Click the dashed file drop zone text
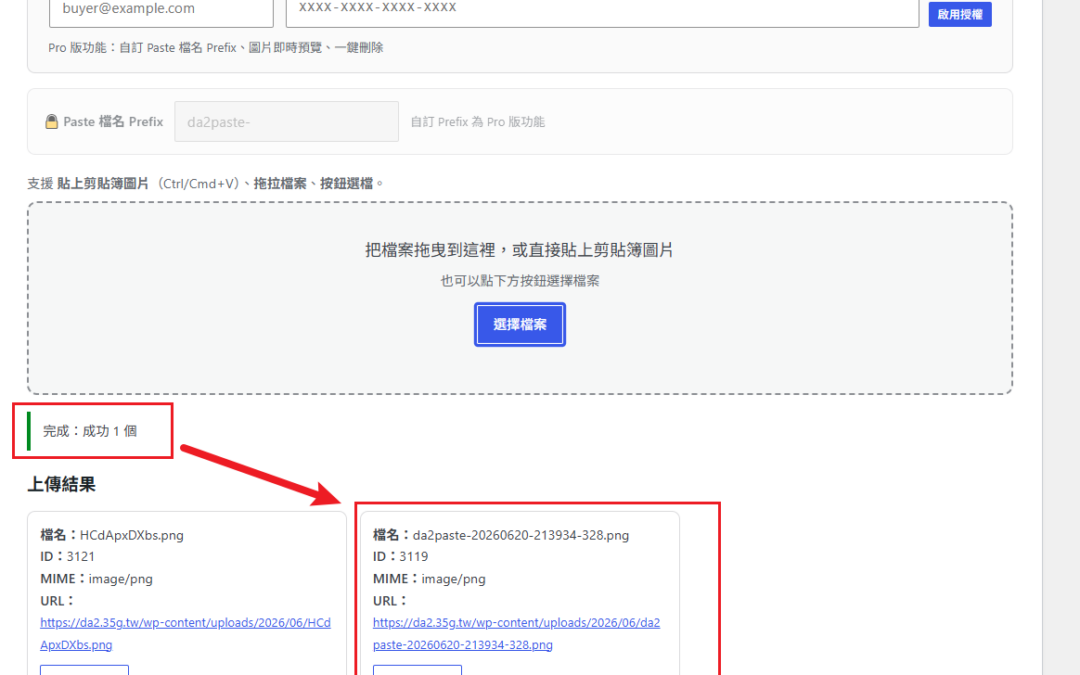This screenshot has width=1080, height=675. (x=519, y=250)
